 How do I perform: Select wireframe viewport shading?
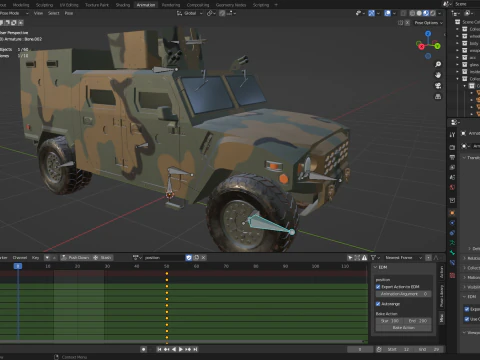[412, 13]
